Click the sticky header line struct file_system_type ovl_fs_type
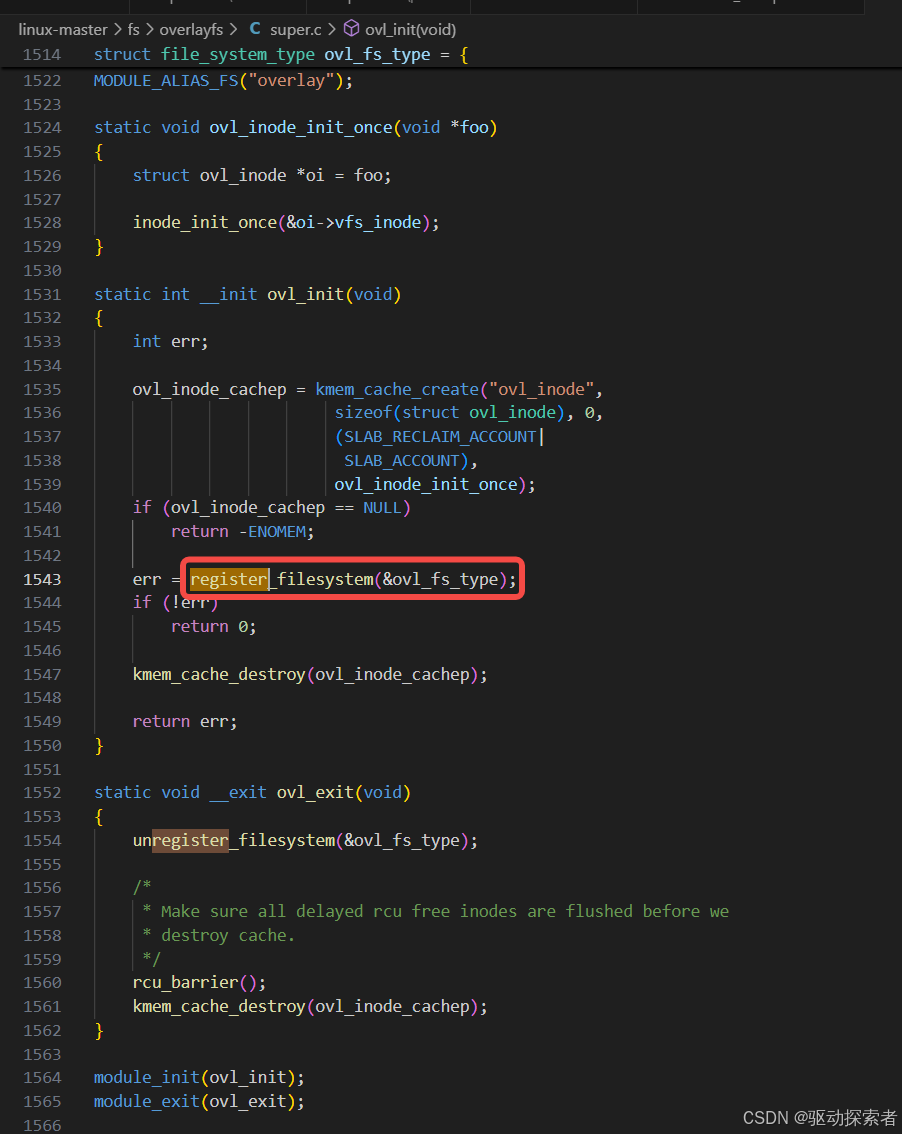 281,54
